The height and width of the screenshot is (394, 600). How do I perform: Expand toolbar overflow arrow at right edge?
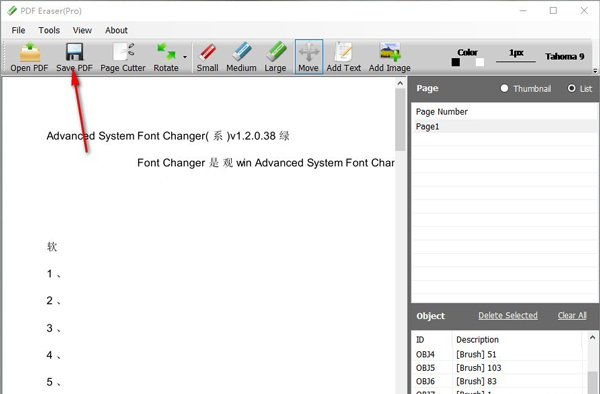pyautogui.click(x=595, y=71)
